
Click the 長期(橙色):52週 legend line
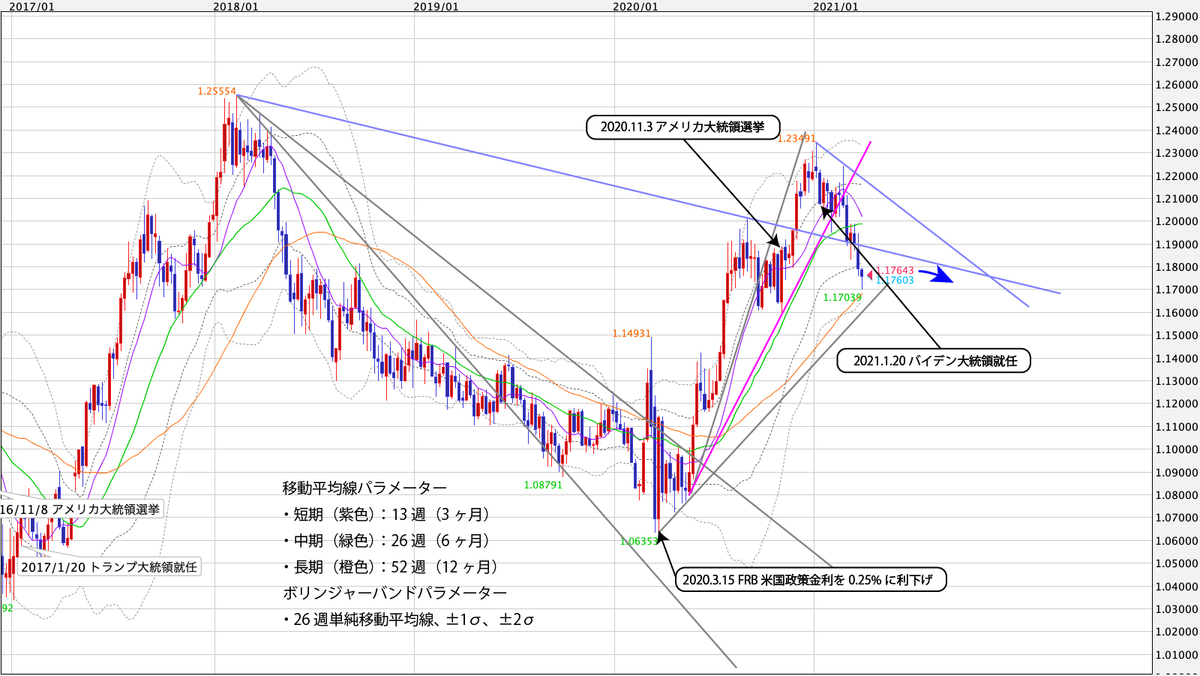pos(389,567)
